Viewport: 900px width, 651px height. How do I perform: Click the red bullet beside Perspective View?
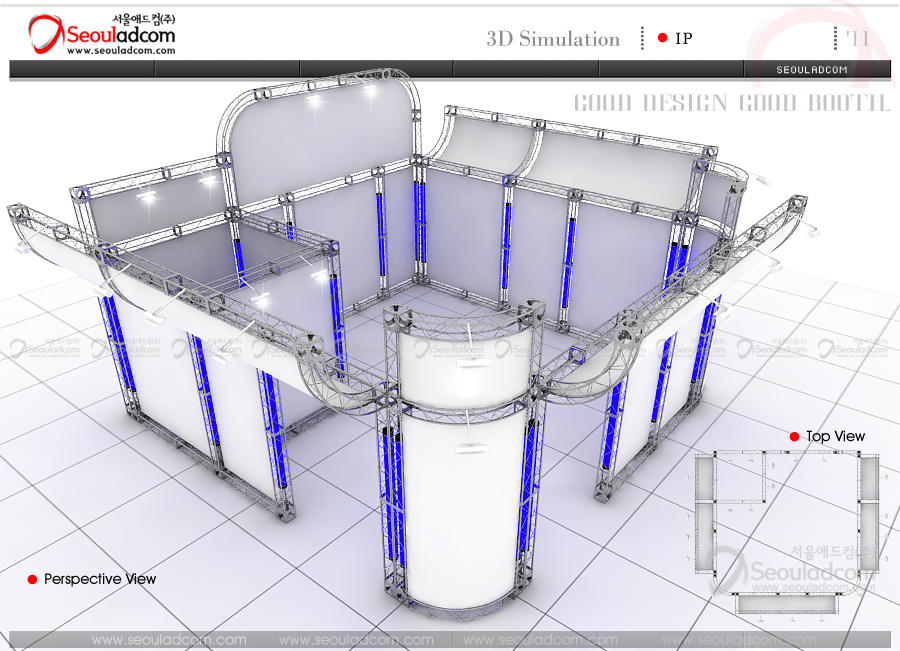coord(32,580)
